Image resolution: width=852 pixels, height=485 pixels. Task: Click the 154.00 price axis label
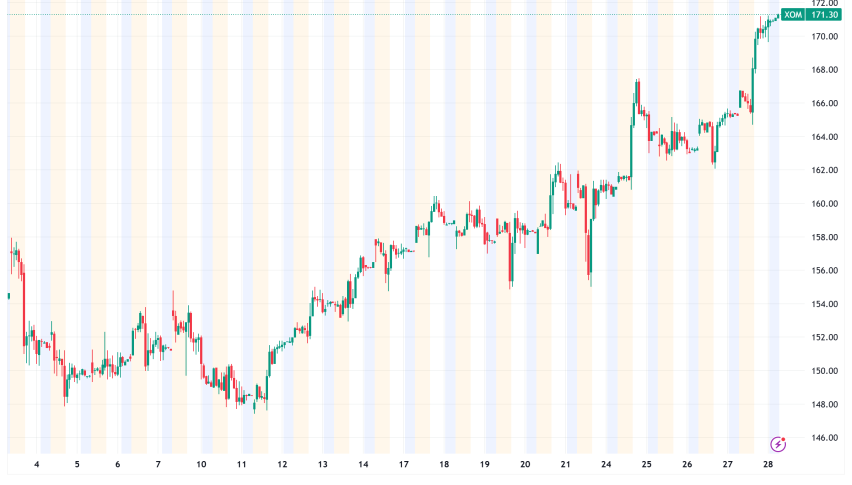pos(824,304)
